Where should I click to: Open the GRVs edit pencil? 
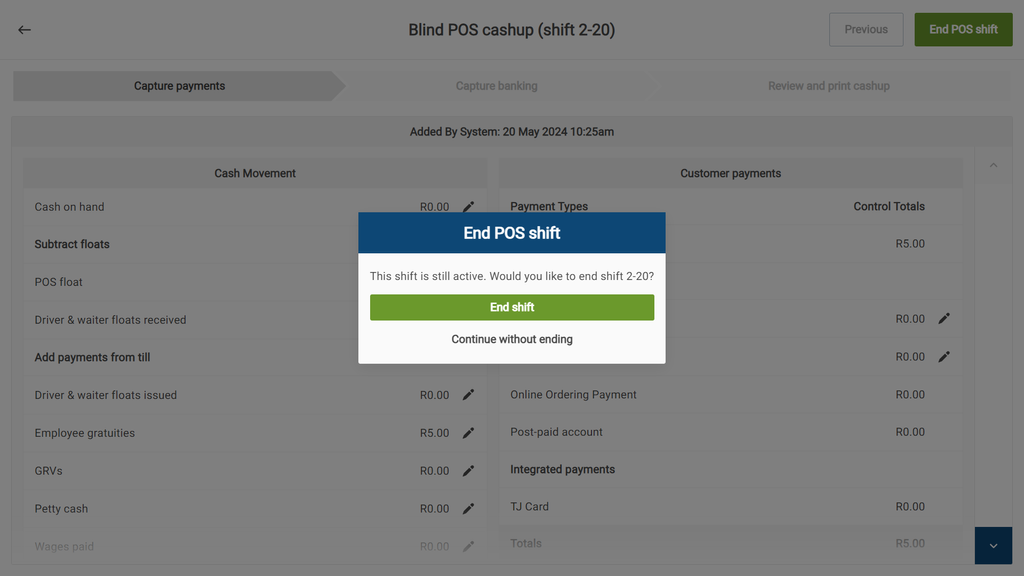(x=468, y=471)
